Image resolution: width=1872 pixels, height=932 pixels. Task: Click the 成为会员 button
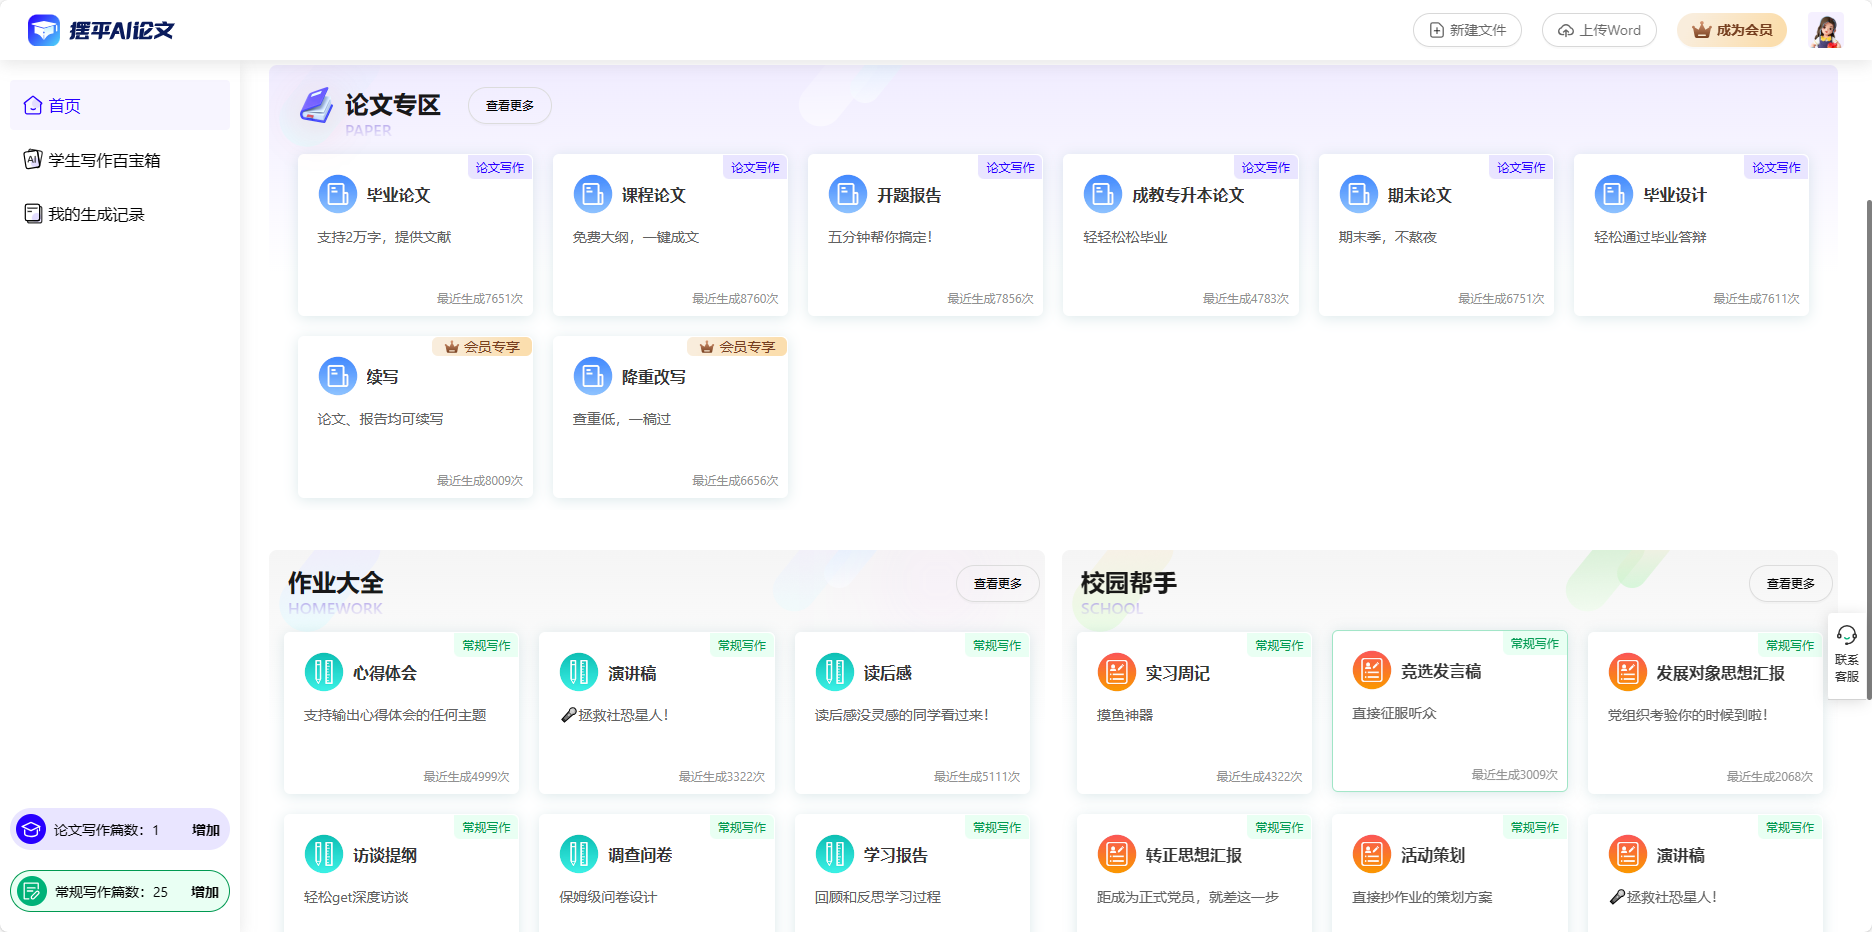[x=1732, y=30]
